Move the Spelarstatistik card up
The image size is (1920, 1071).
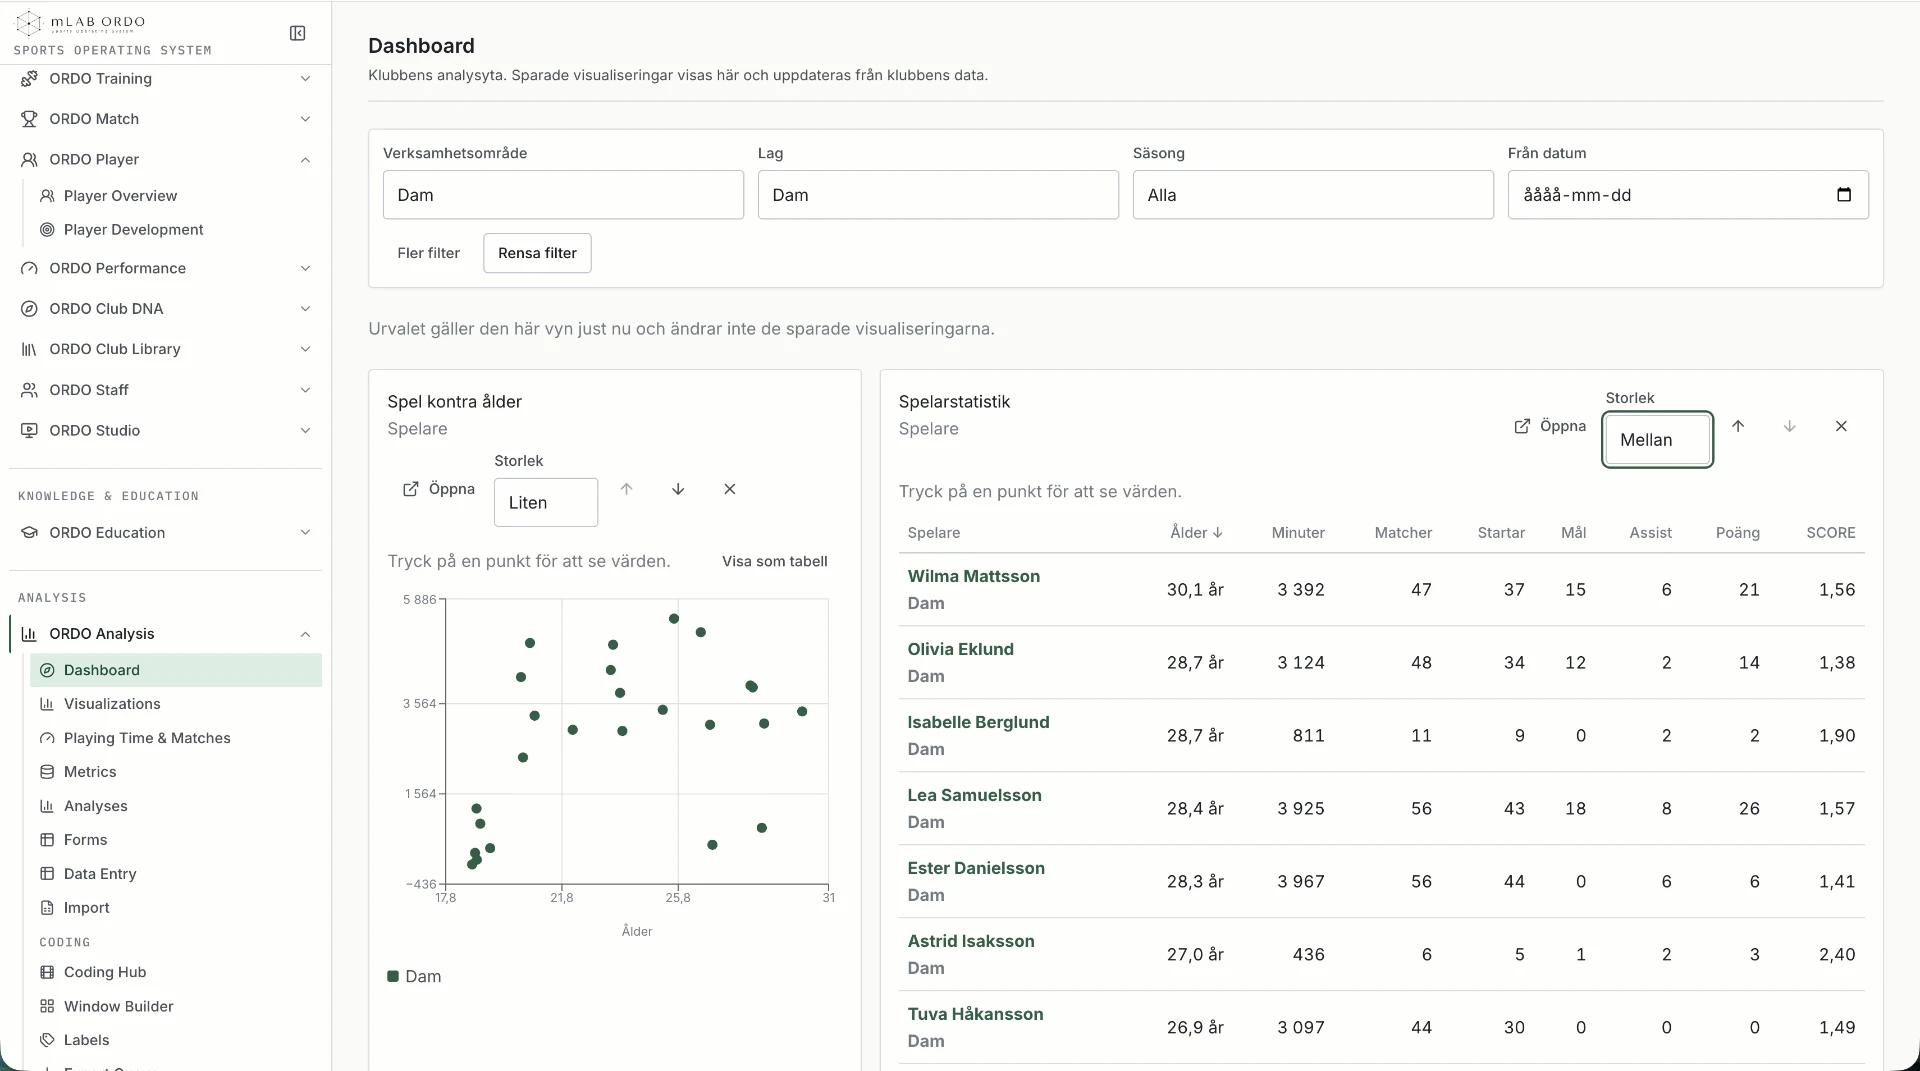pyautogui.click(x=1738, y=426)
